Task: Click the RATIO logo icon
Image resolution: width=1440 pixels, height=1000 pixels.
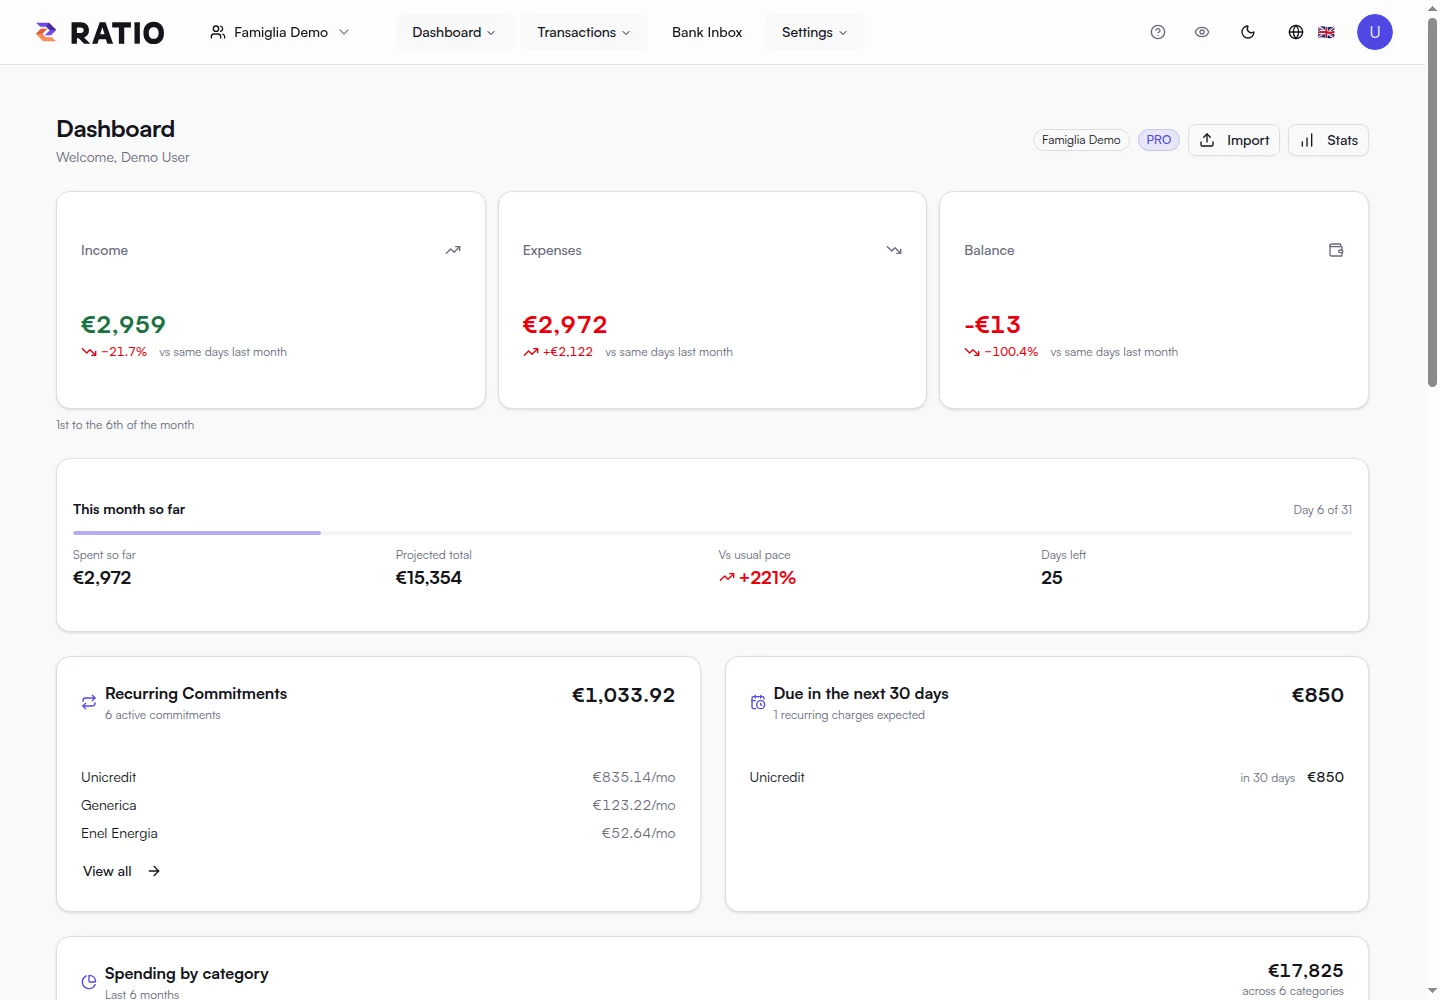Action: click(46, 32)
